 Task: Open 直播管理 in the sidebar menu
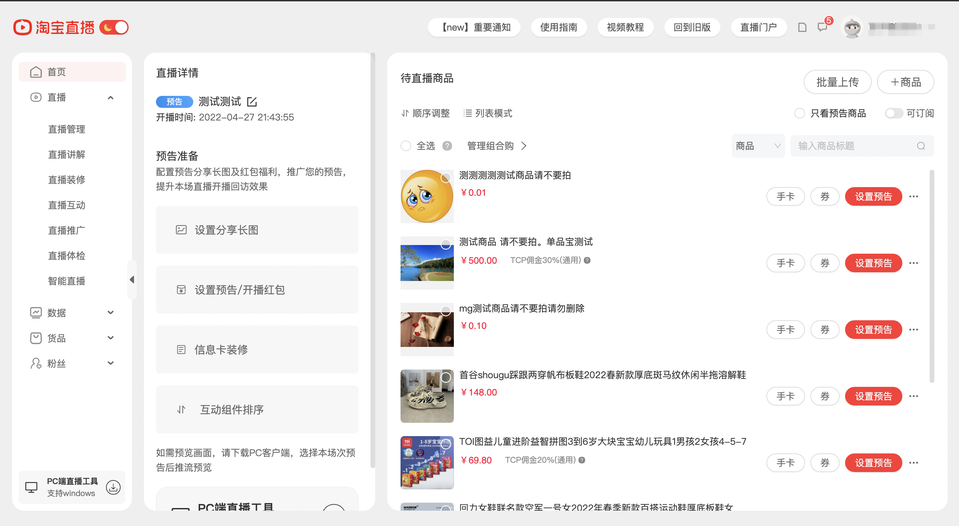(67, 129)
